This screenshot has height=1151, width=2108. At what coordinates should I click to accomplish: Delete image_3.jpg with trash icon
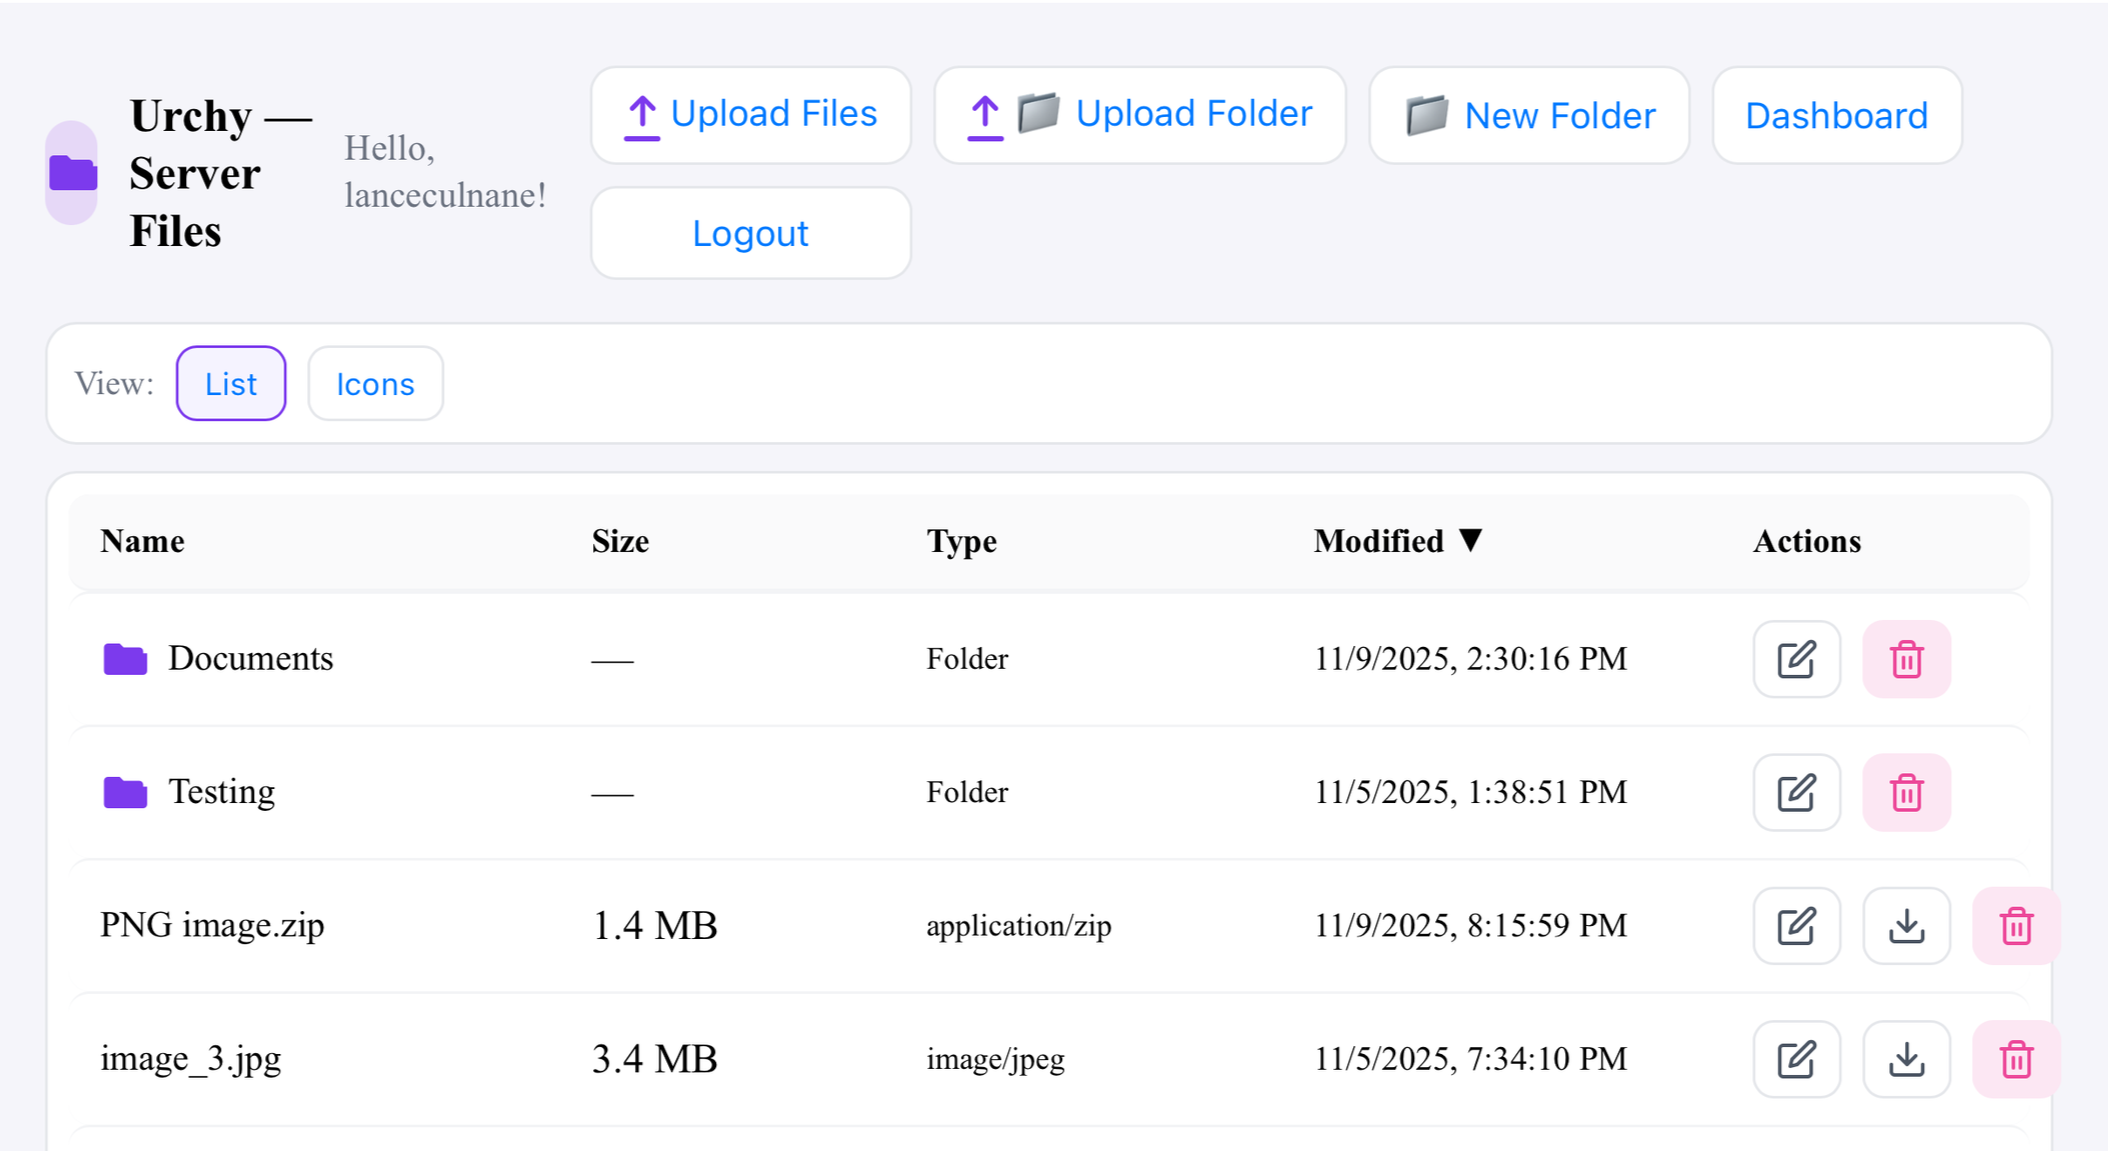pyautogui.click(x=2016, y=1059)
